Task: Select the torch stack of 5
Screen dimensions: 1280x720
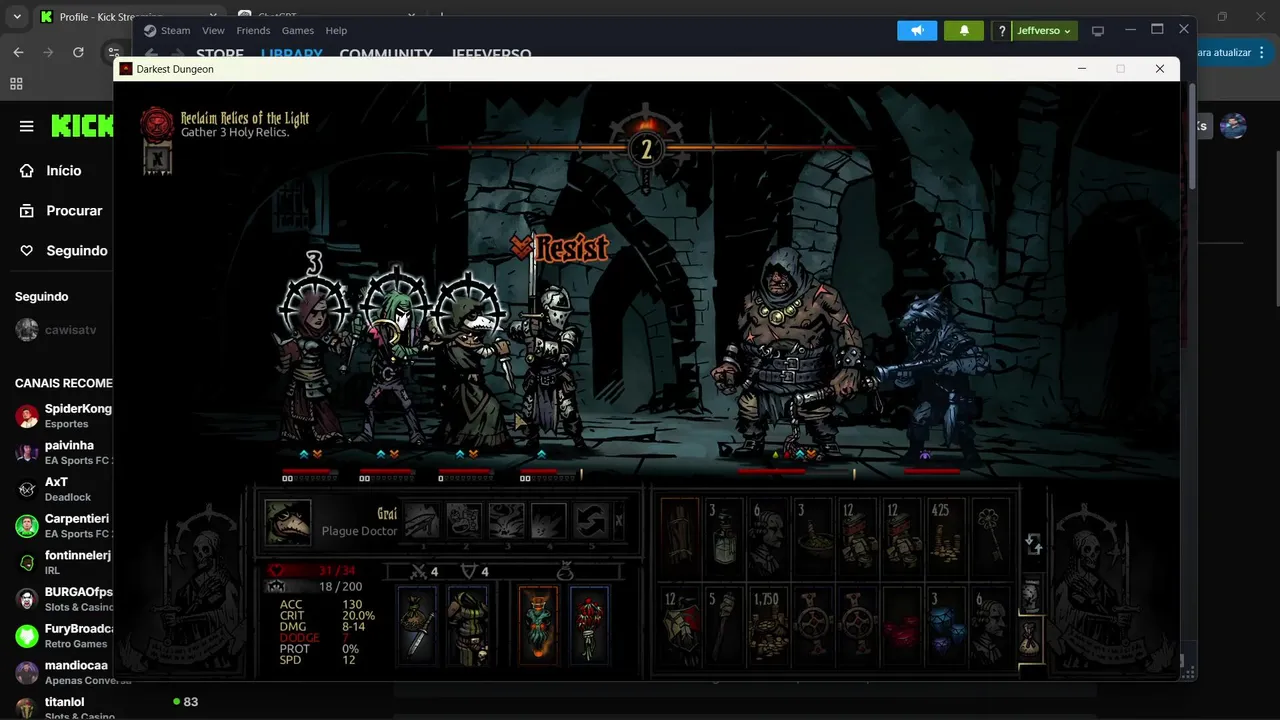Action: click(725, 627)
